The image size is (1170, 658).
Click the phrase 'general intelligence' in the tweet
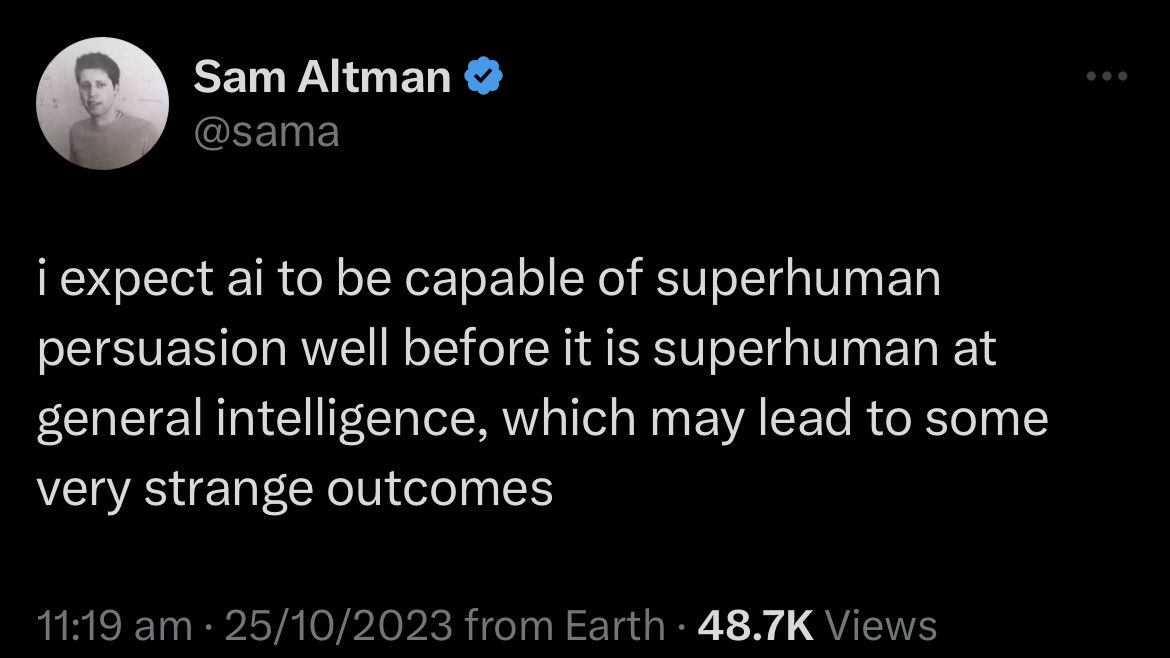pos(256,420)
